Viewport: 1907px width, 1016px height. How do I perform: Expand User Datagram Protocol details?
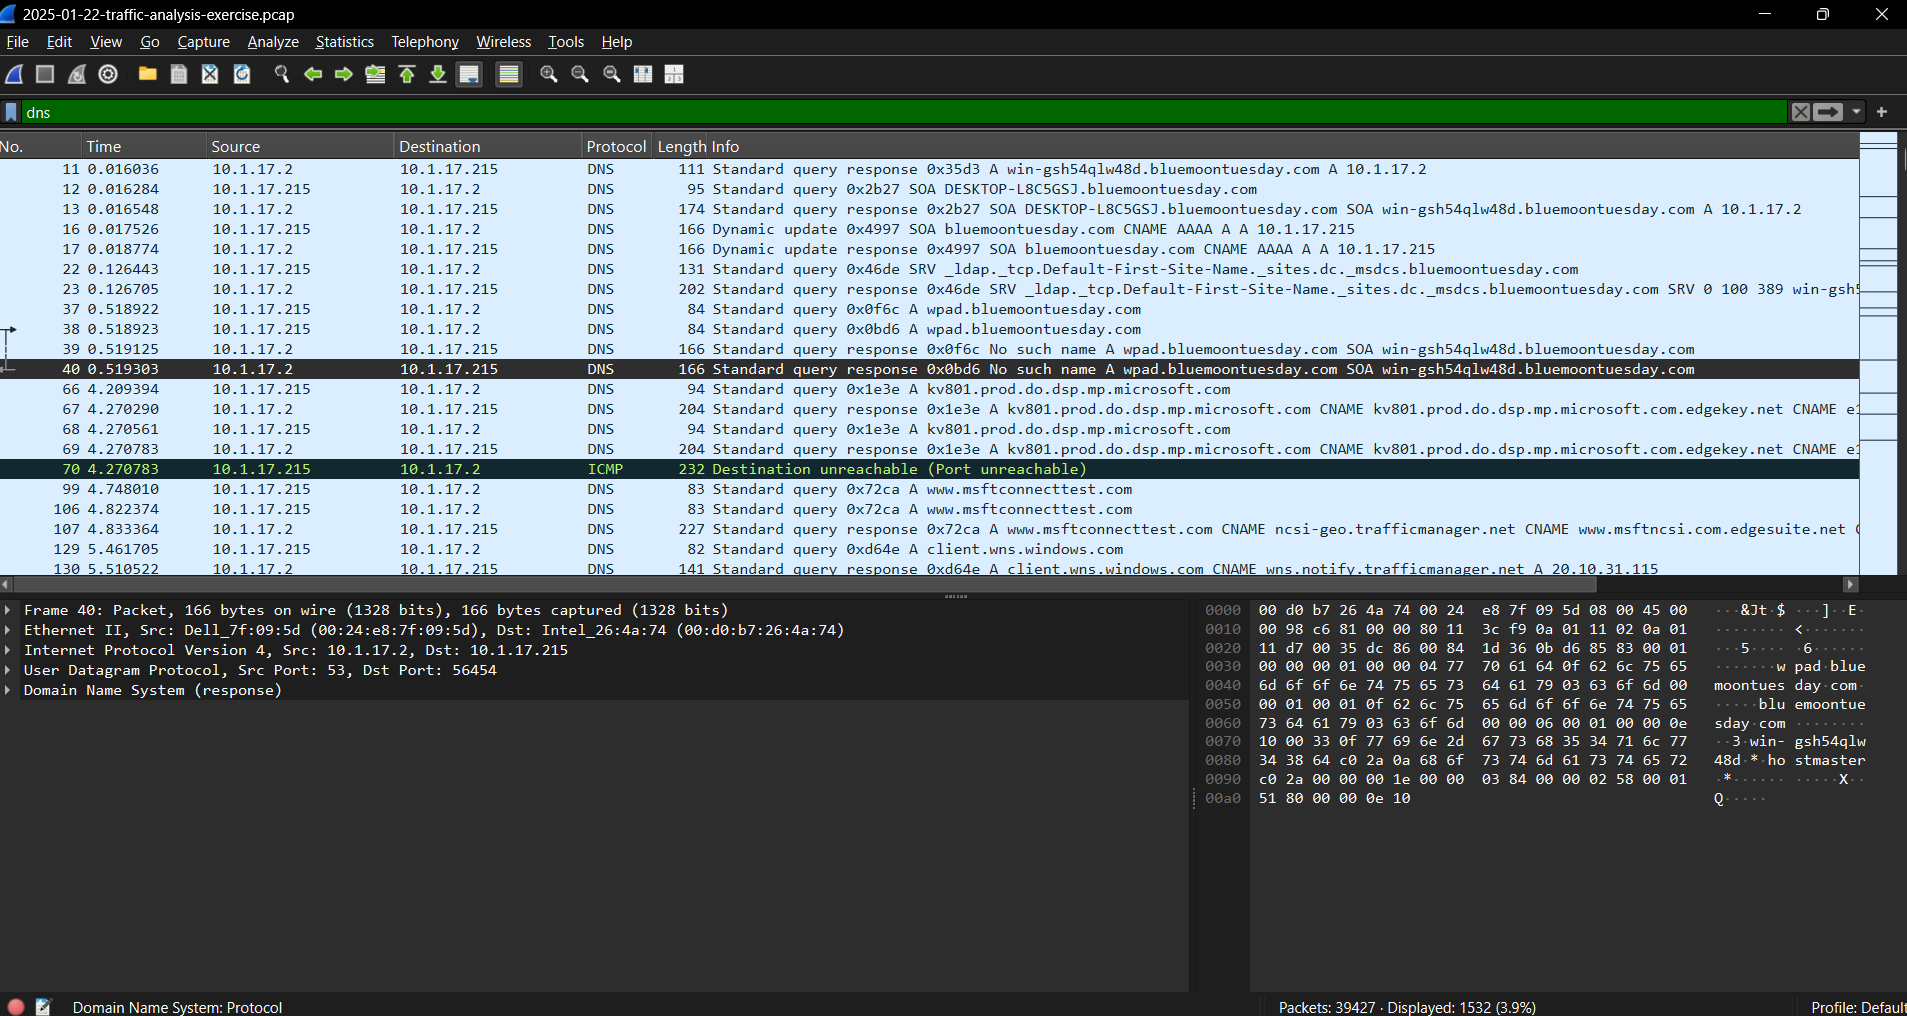point(8,670)
